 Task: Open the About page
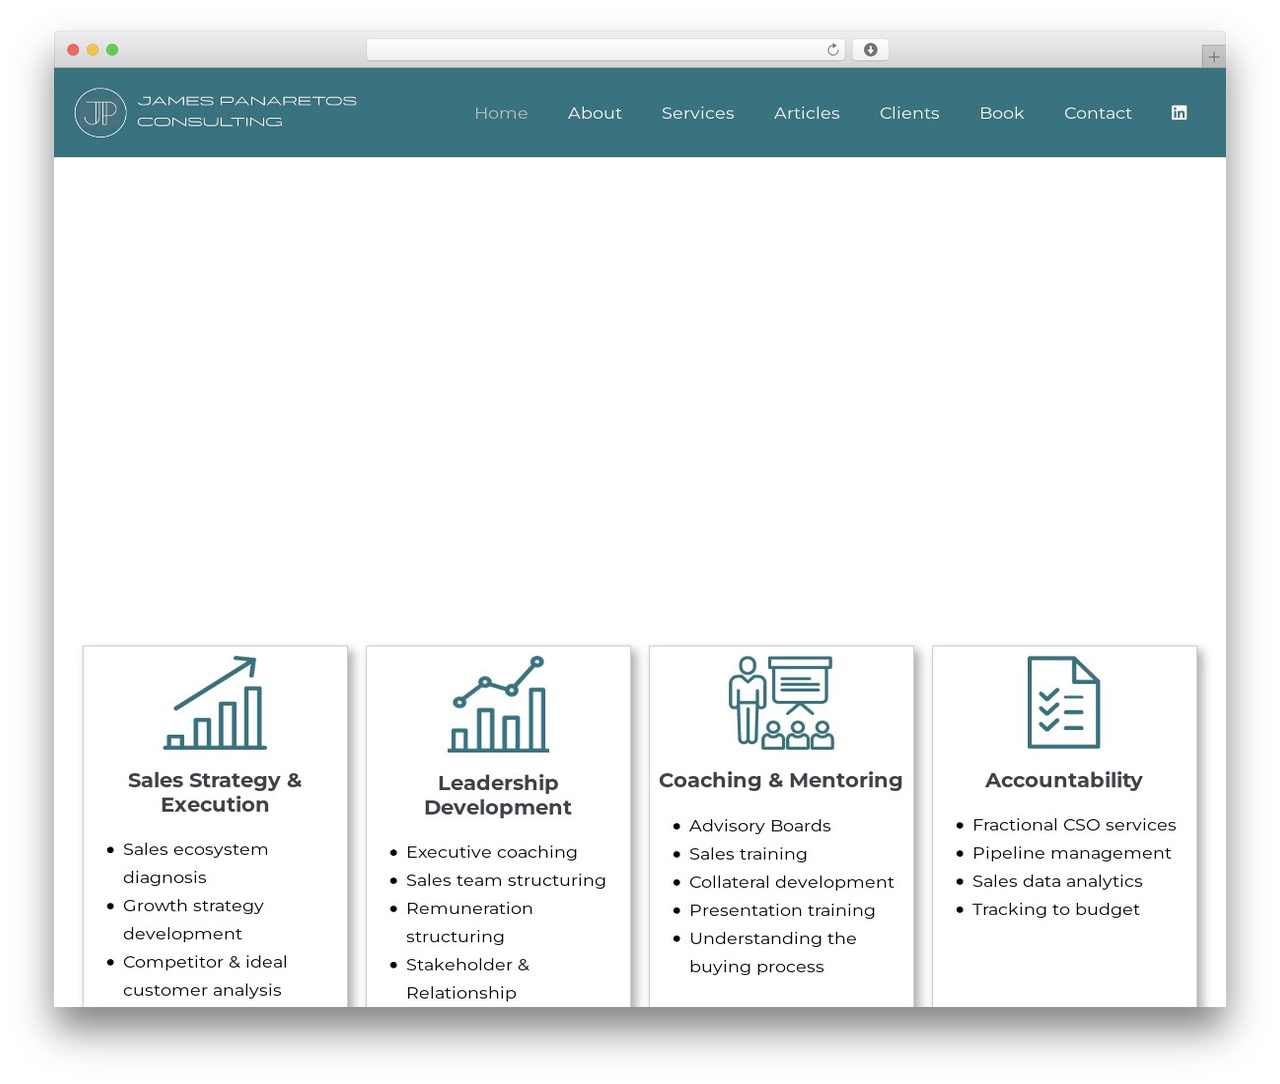coord(595,113)
